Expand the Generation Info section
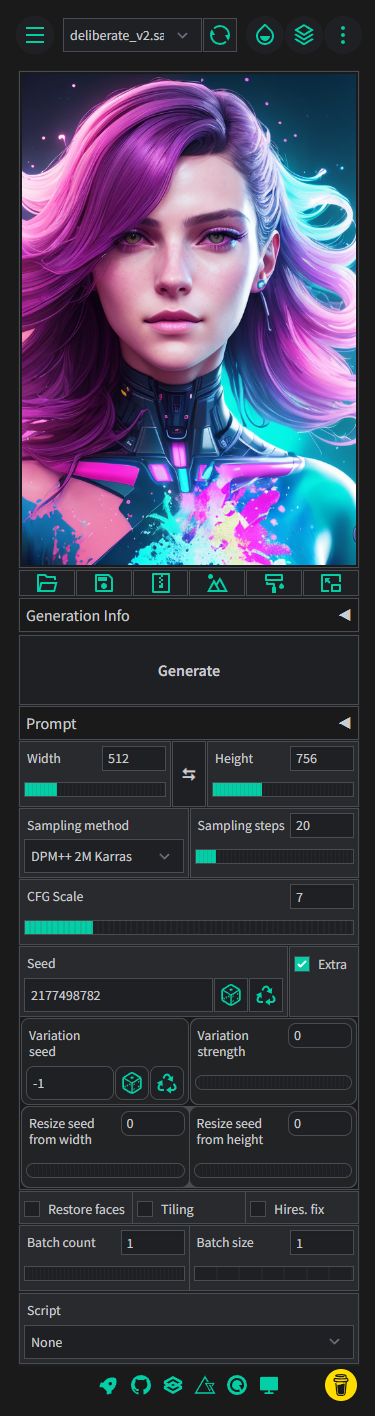Image resolution: width=375 pixels, height=1416 pixels. [x=189, y=616]
